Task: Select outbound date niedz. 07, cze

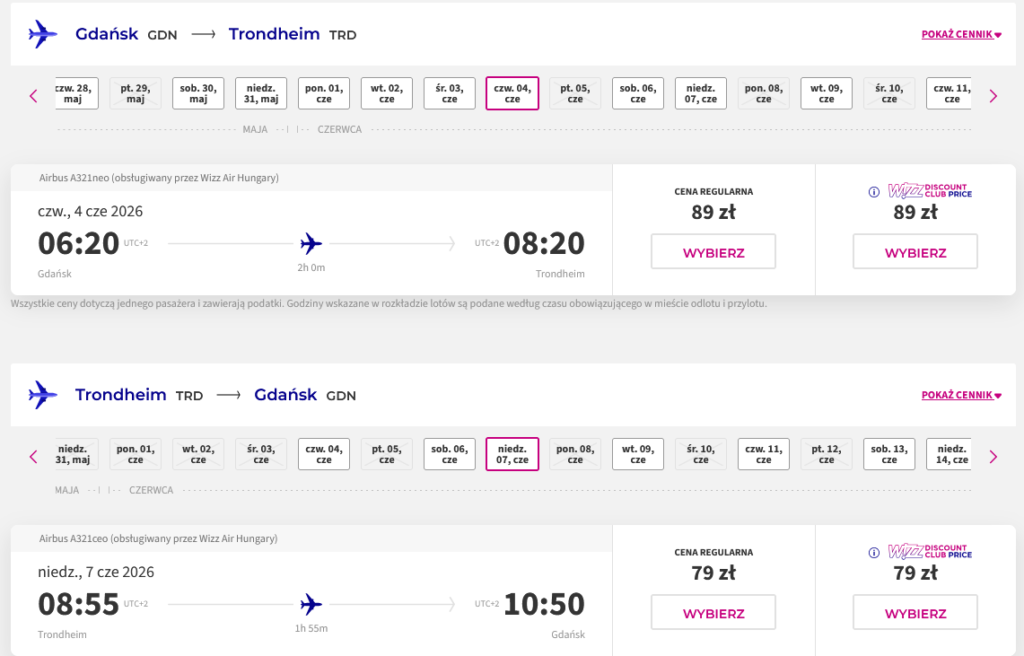Action: click(x=701, y=93)
